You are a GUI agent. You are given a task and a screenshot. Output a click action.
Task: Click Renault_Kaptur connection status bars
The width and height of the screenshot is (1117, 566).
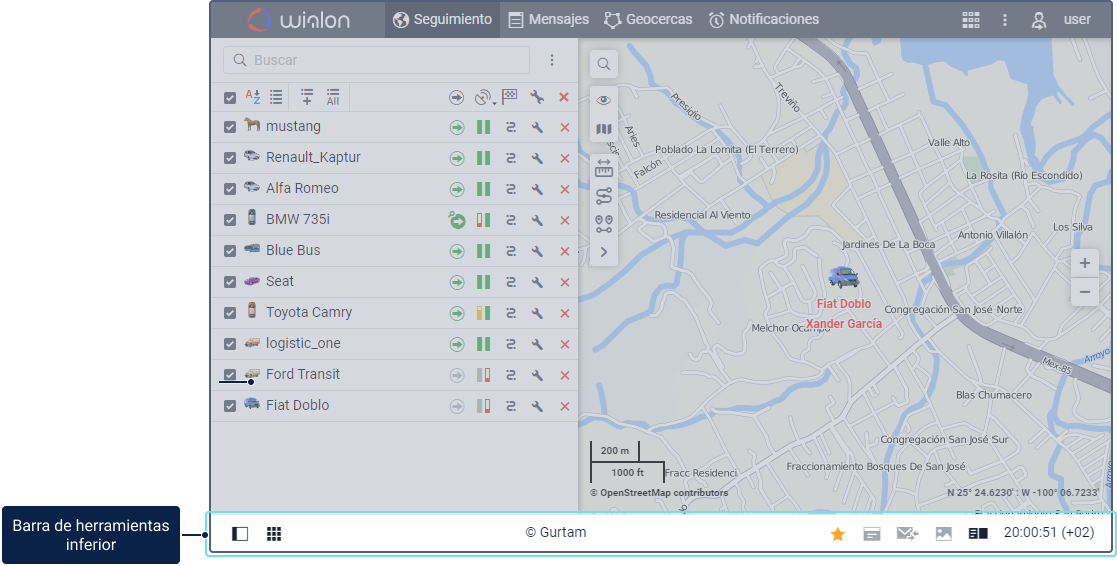(x=484, y=158)
